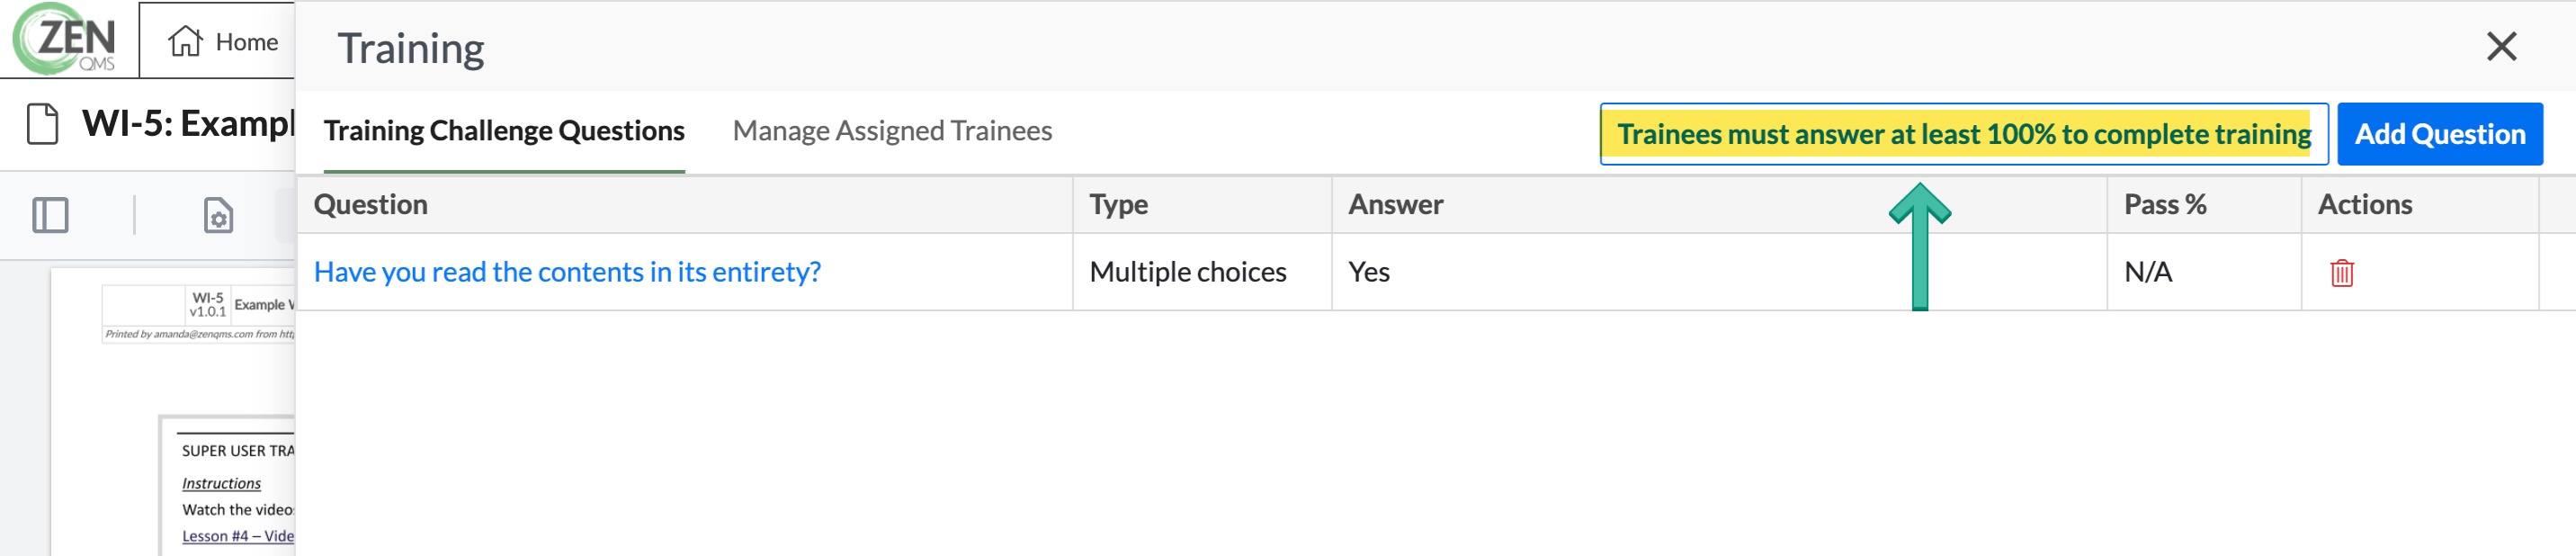The image size is (2576, 556).
Task: Select the Training Challenge Questions tab
Action: pyautogui.click(x=504, y=131)
